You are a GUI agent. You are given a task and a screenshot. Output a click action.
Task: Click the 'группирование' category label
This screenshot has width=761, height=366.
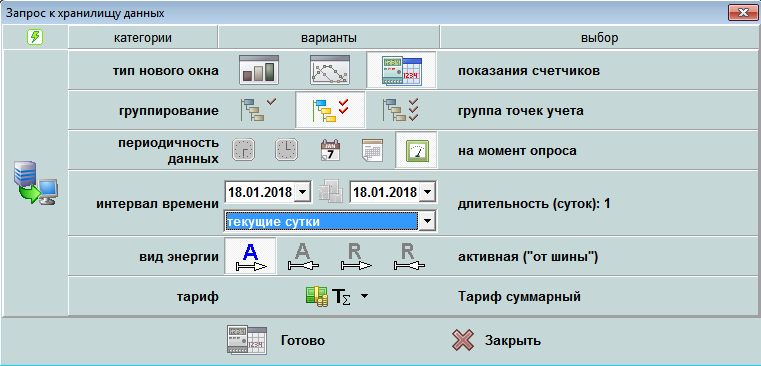pyautogui.click(x=168, y=111)
